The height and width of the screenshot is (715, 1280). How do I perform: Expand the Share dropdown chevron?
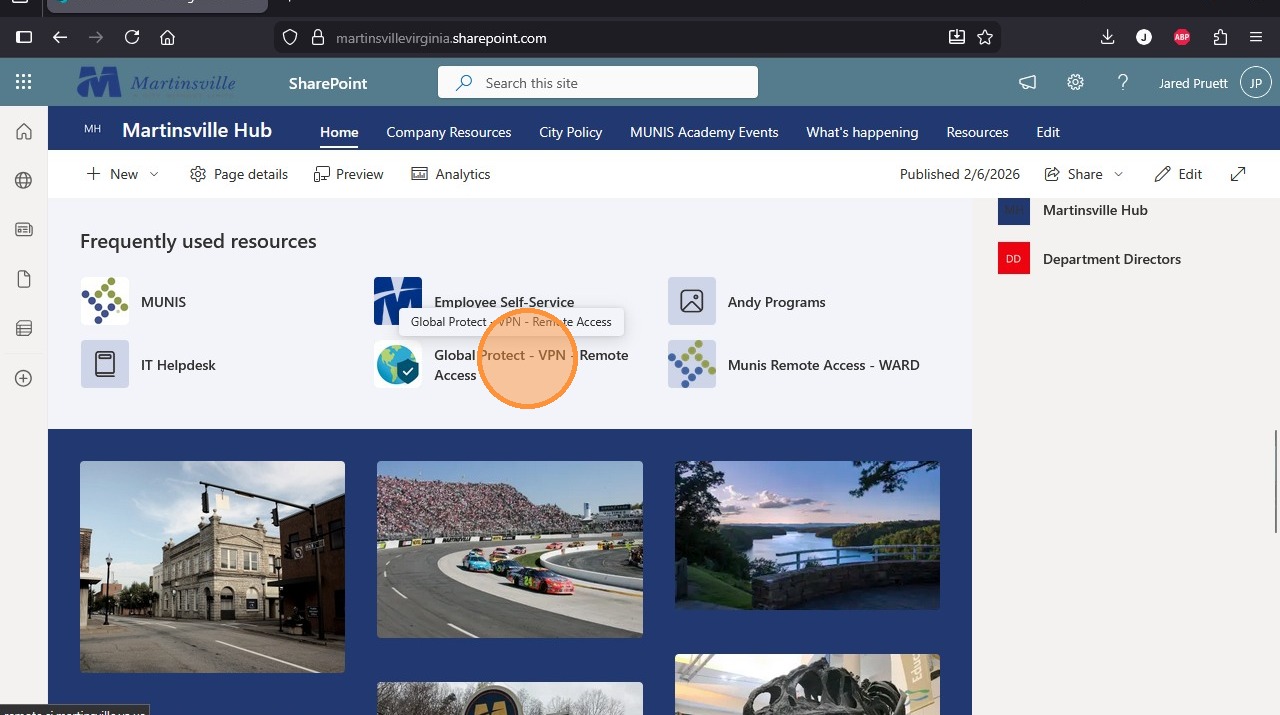pos(1119,174)
